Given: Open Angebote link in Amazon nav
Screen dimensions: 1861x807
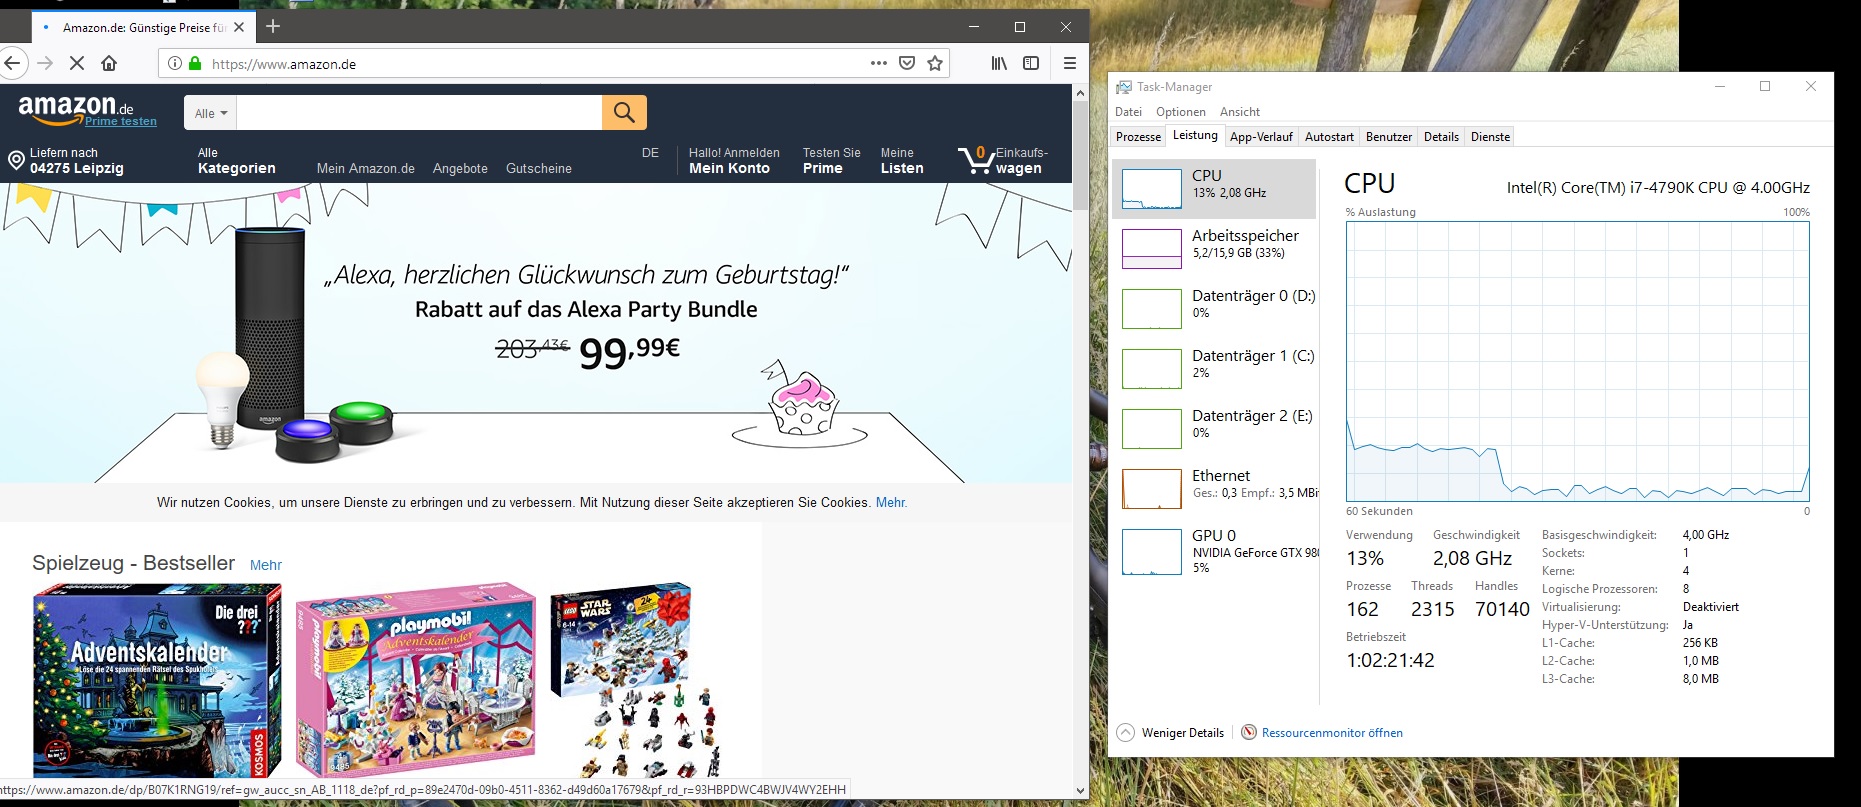Looking at the screenshot, I should point(460,168).
